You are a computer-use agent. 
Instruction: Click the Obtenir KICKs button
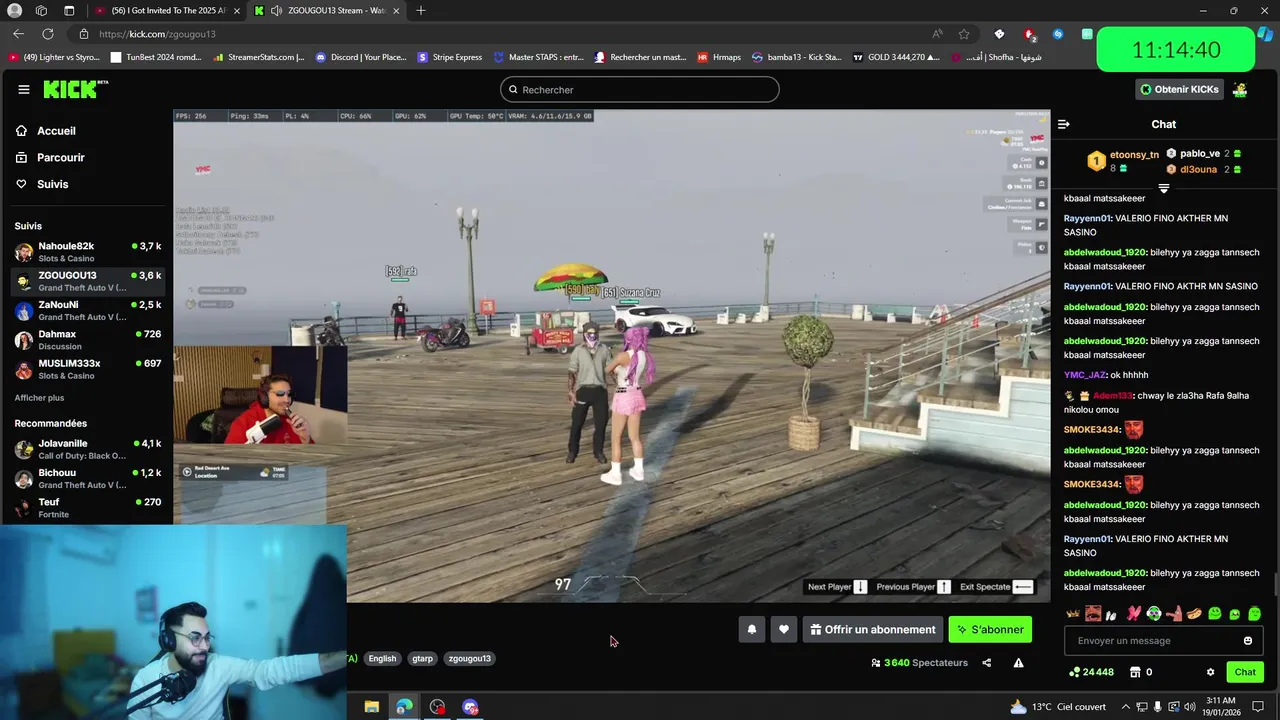(1180, 89)
